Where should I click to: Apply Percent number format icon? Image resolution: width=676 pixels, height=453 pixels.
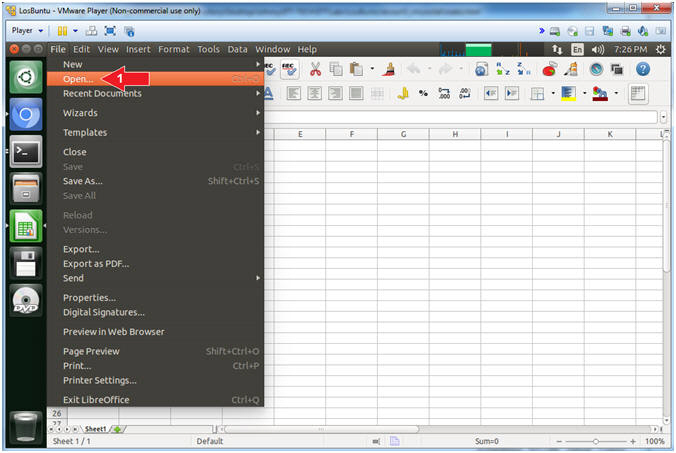pyautogui.click(x=423, y=93)
